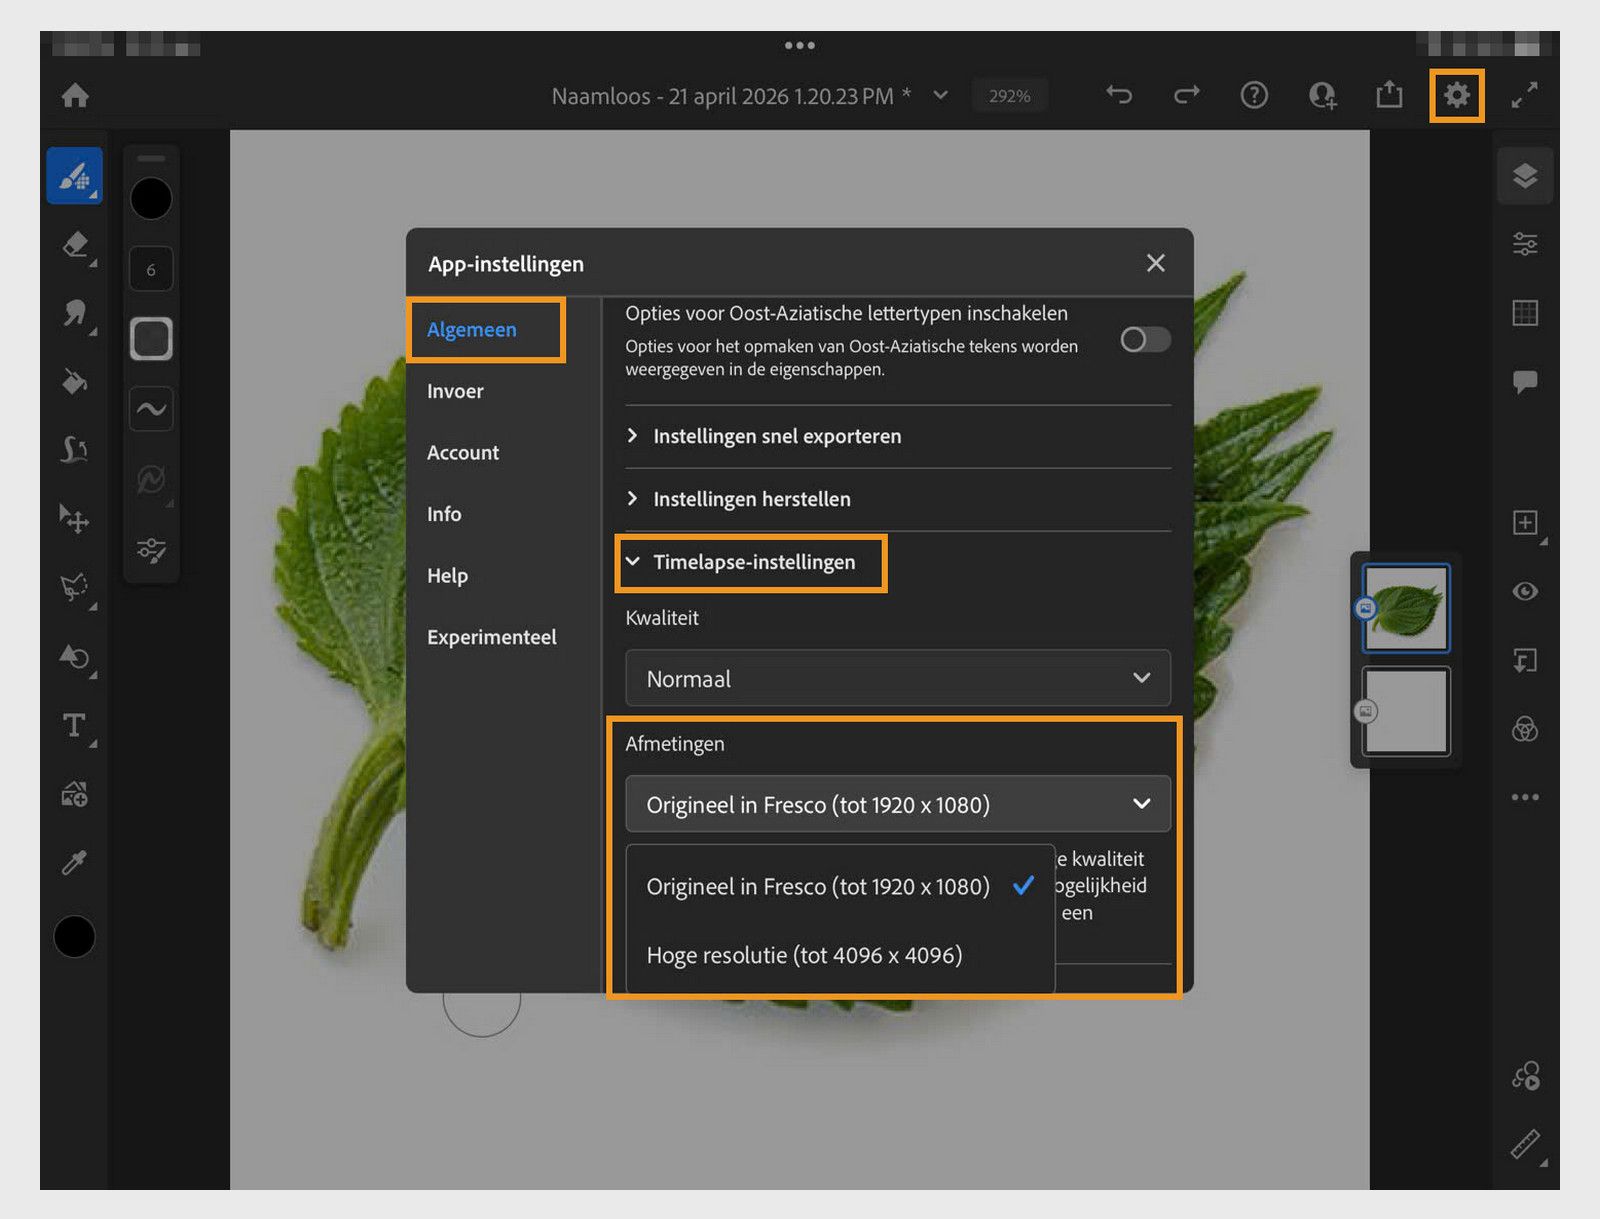This screenshot has width=1600, height=1219.
Task: Switch to the Account tab
Action: (x=463, y=453)
